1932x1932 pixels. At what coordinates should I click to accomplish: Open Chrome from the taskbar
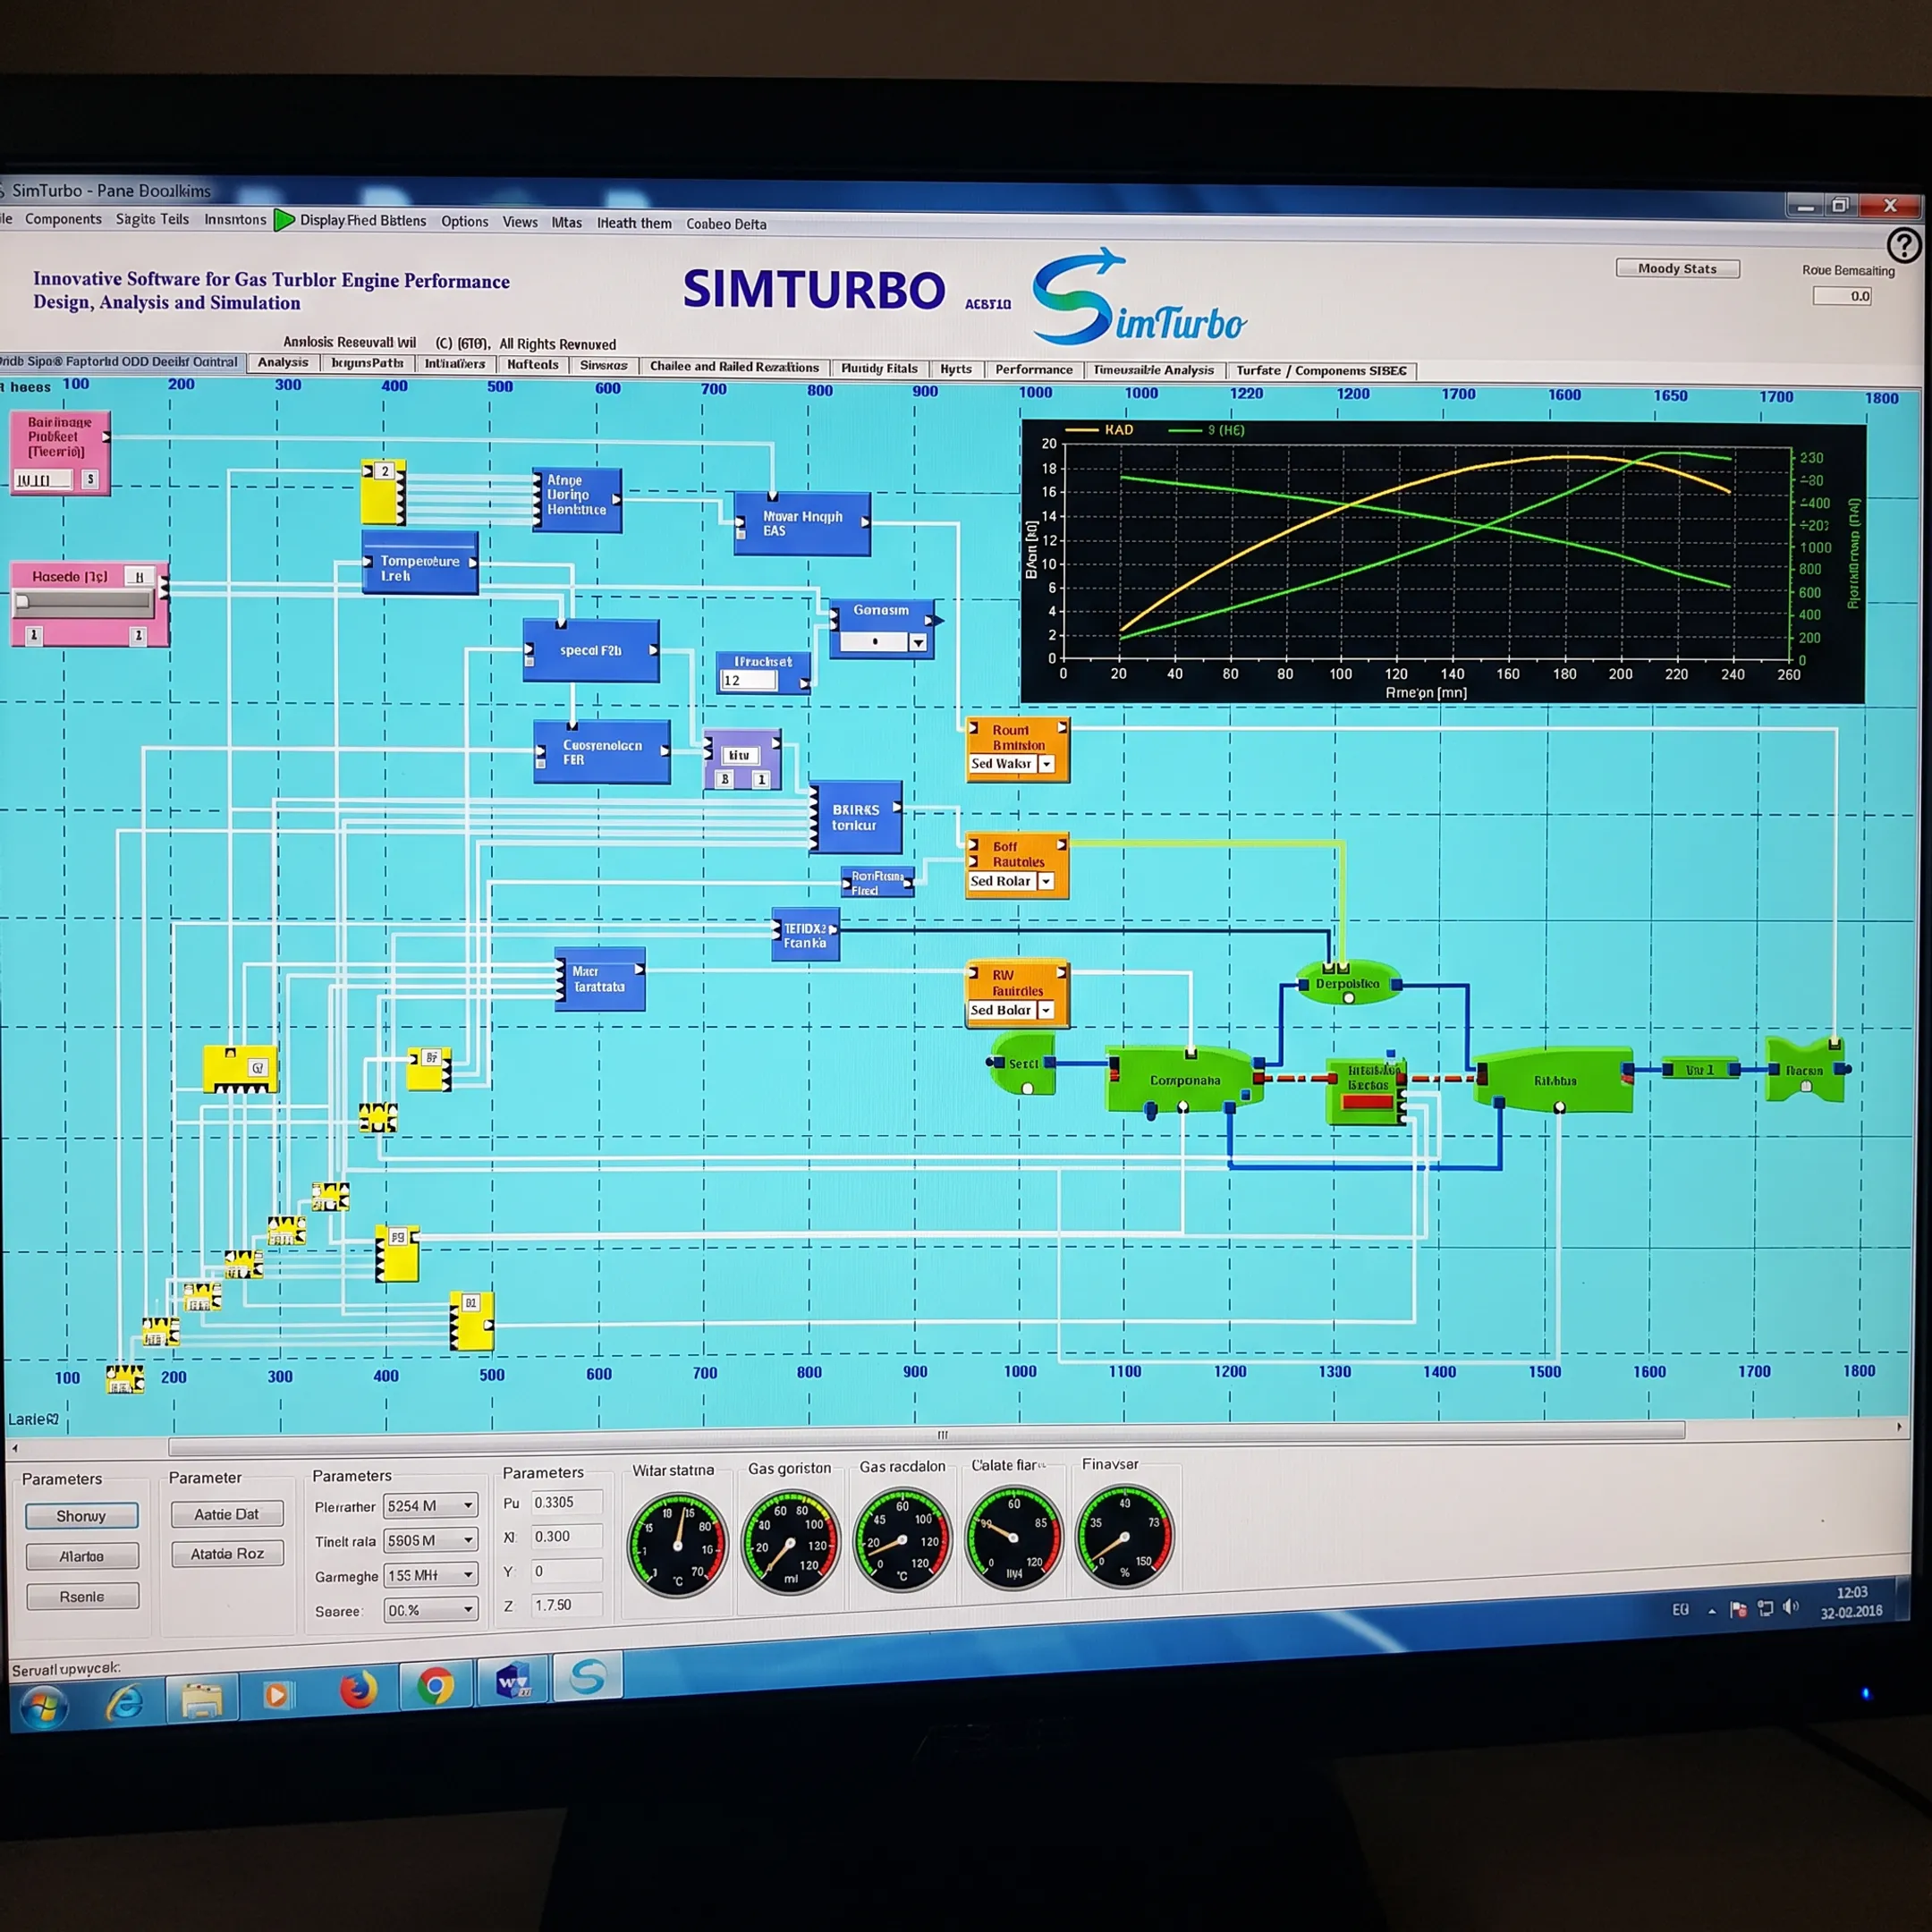pos(436,1687)
